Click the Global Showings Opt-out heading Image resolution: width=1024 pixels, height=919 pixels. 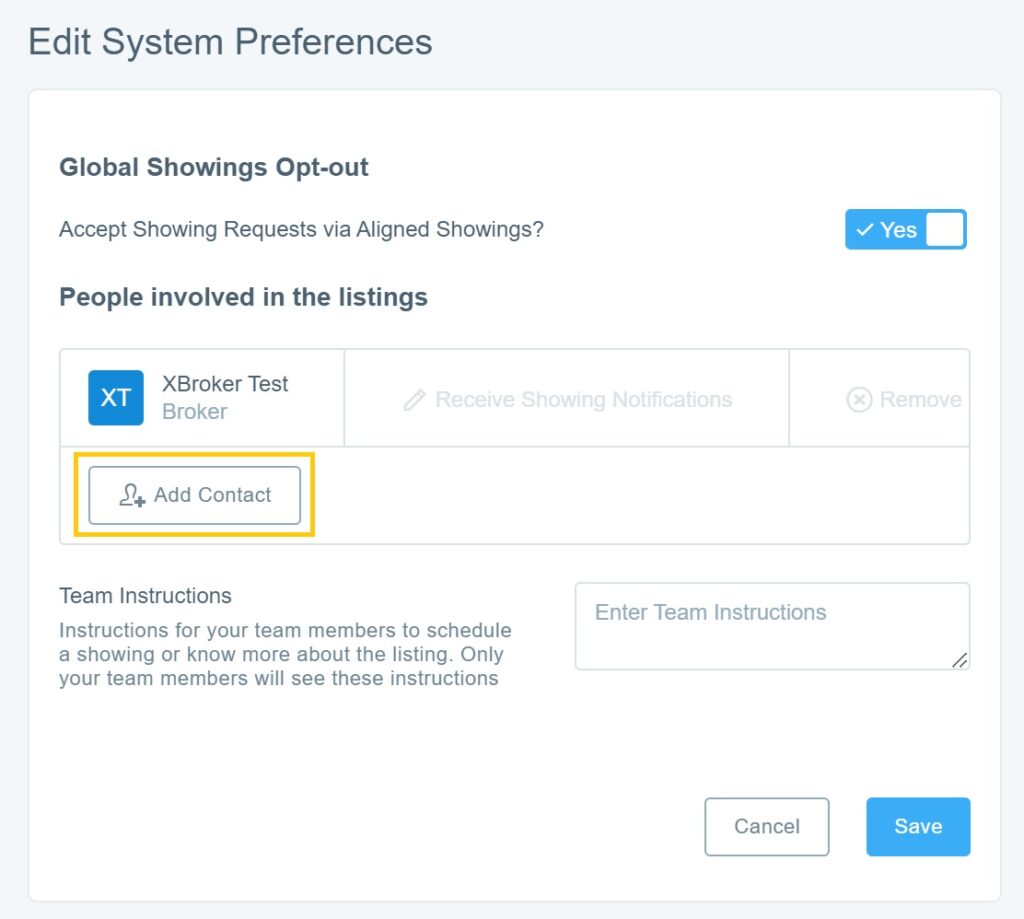[214, 167]
